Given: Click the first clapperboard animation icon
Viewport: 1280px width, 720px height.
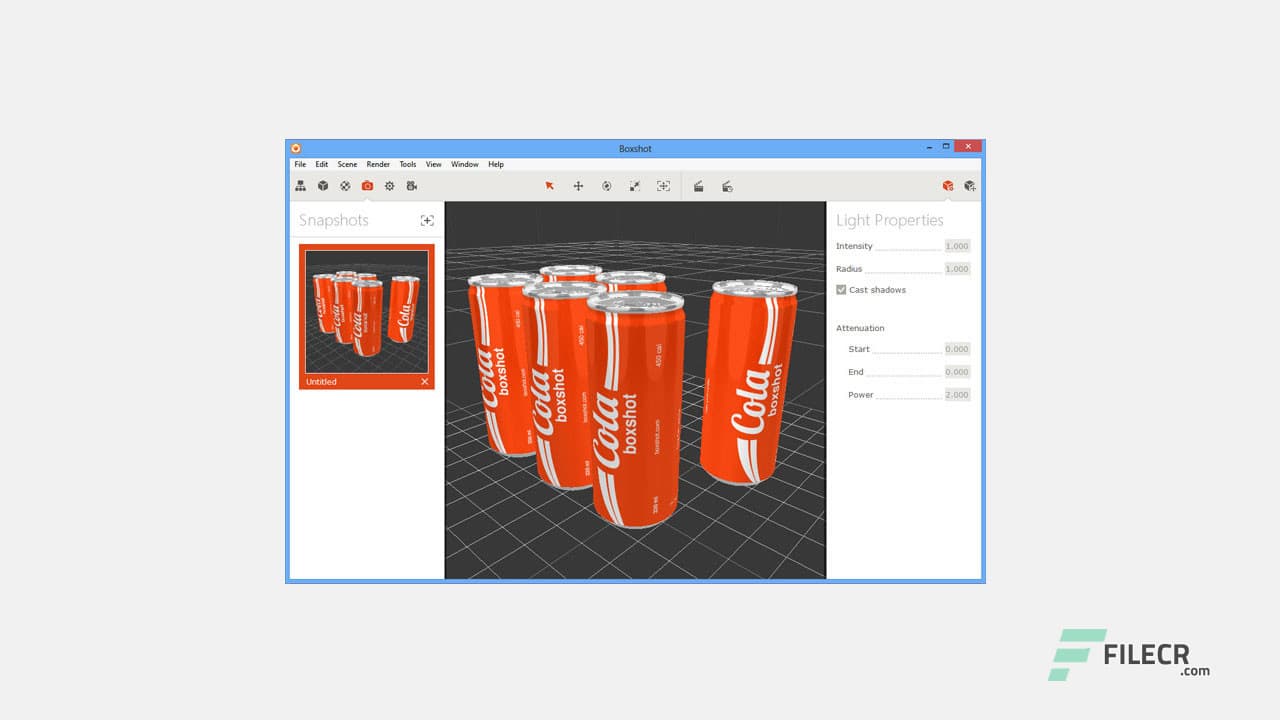Looking at the screenshot, I should pyautogui.click(x=698, y=186).
